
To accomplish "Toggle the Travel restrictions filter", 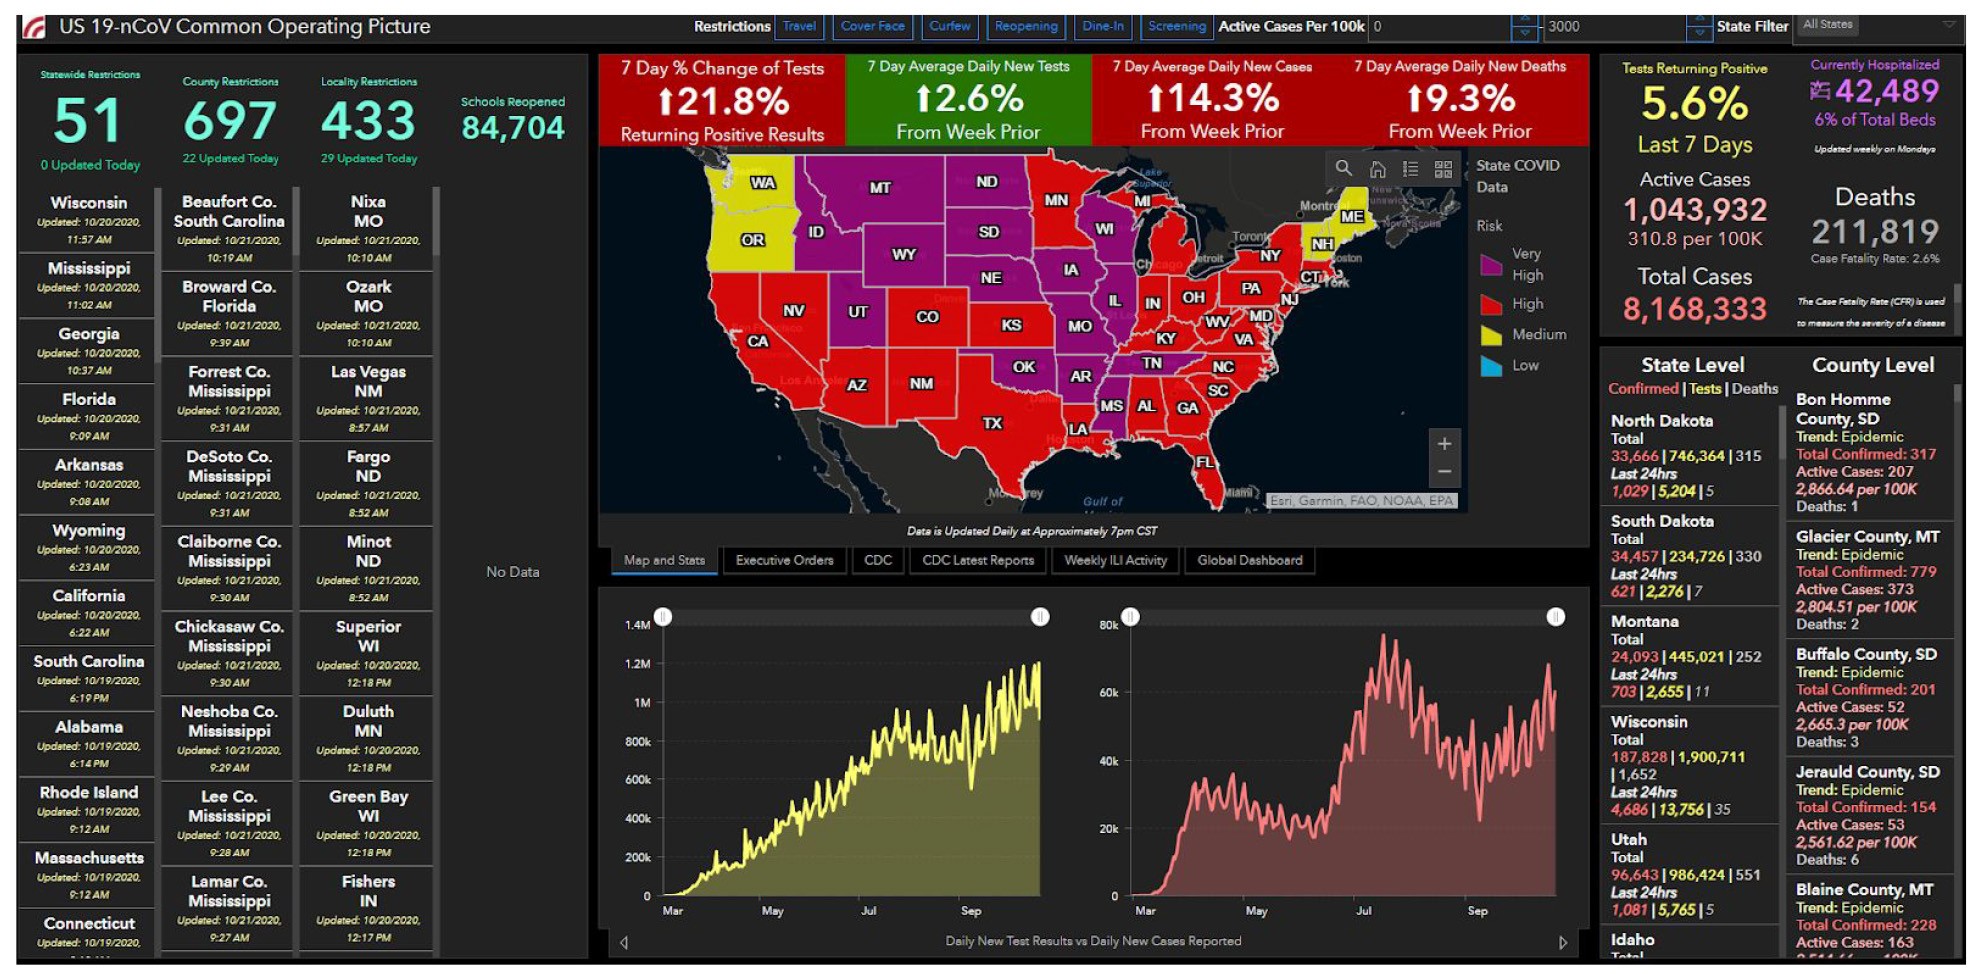I will [799, 26].
